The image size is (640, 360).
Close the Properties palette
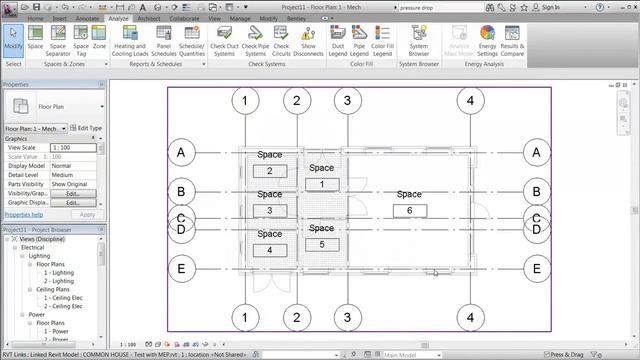tap(101, 84)
